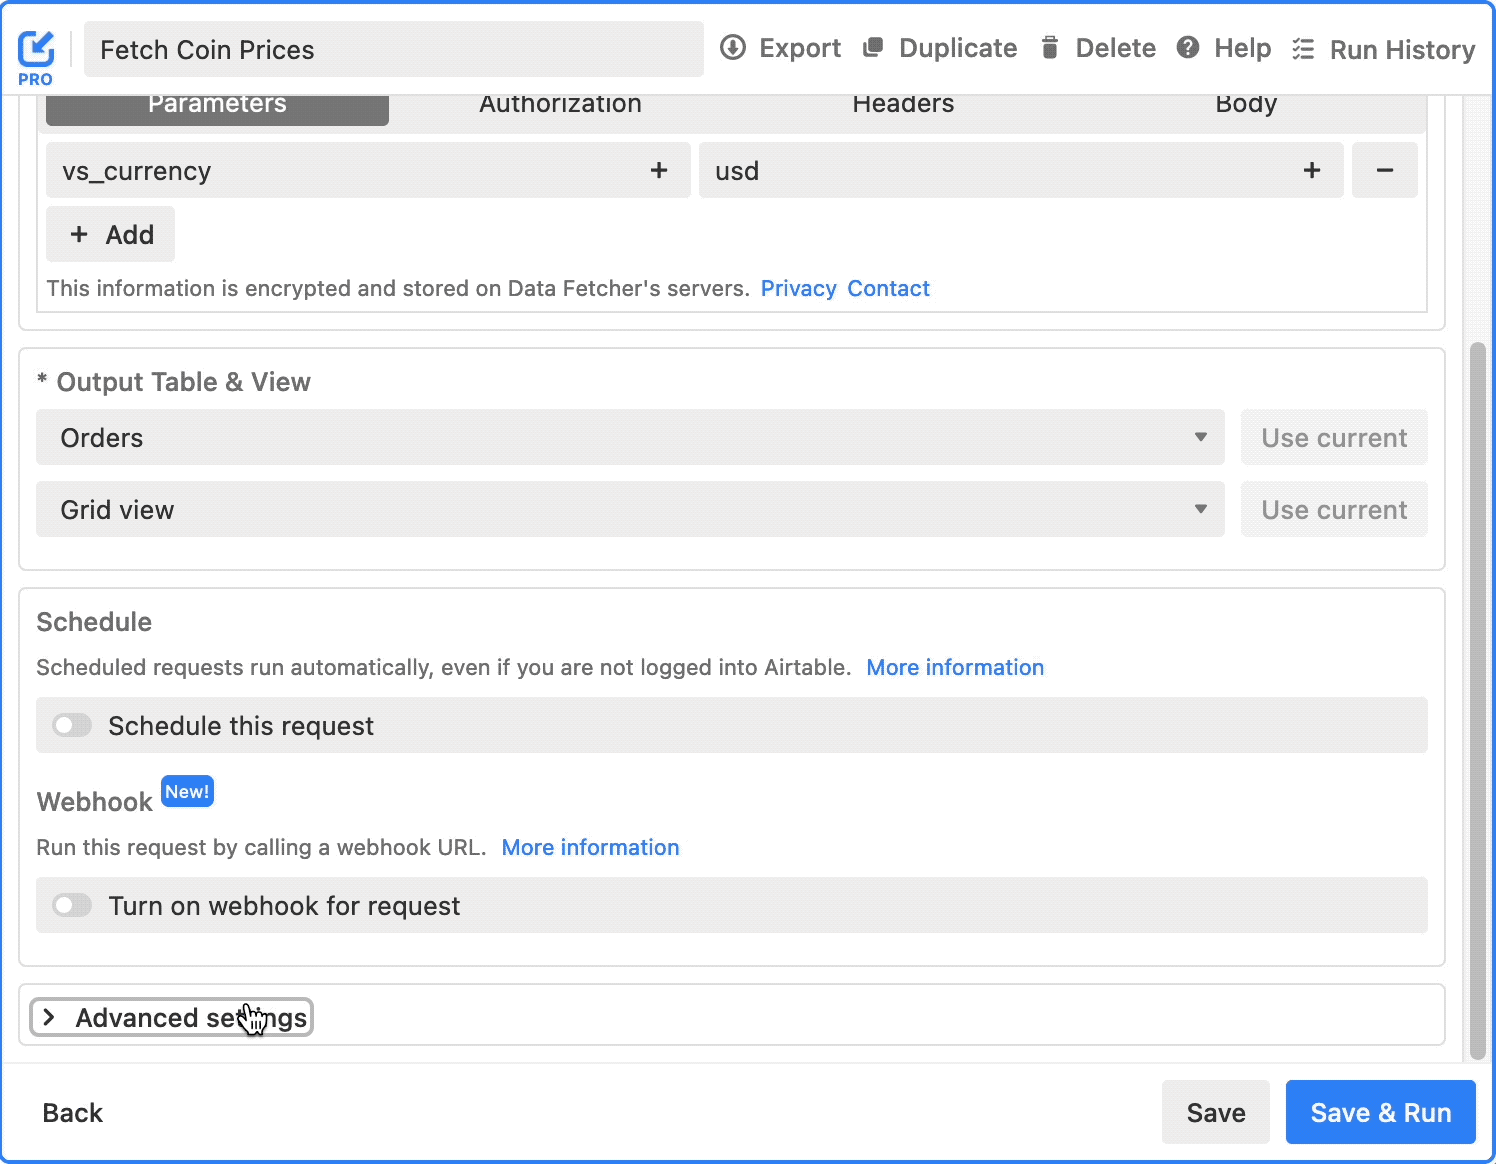Click the vertical scrollbar thumb

pyautogui.click(x=1477, y=700)
